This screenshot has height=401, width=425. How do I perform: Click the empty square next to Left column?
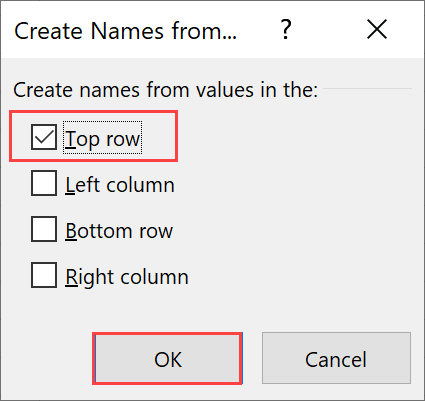(44, 183)
